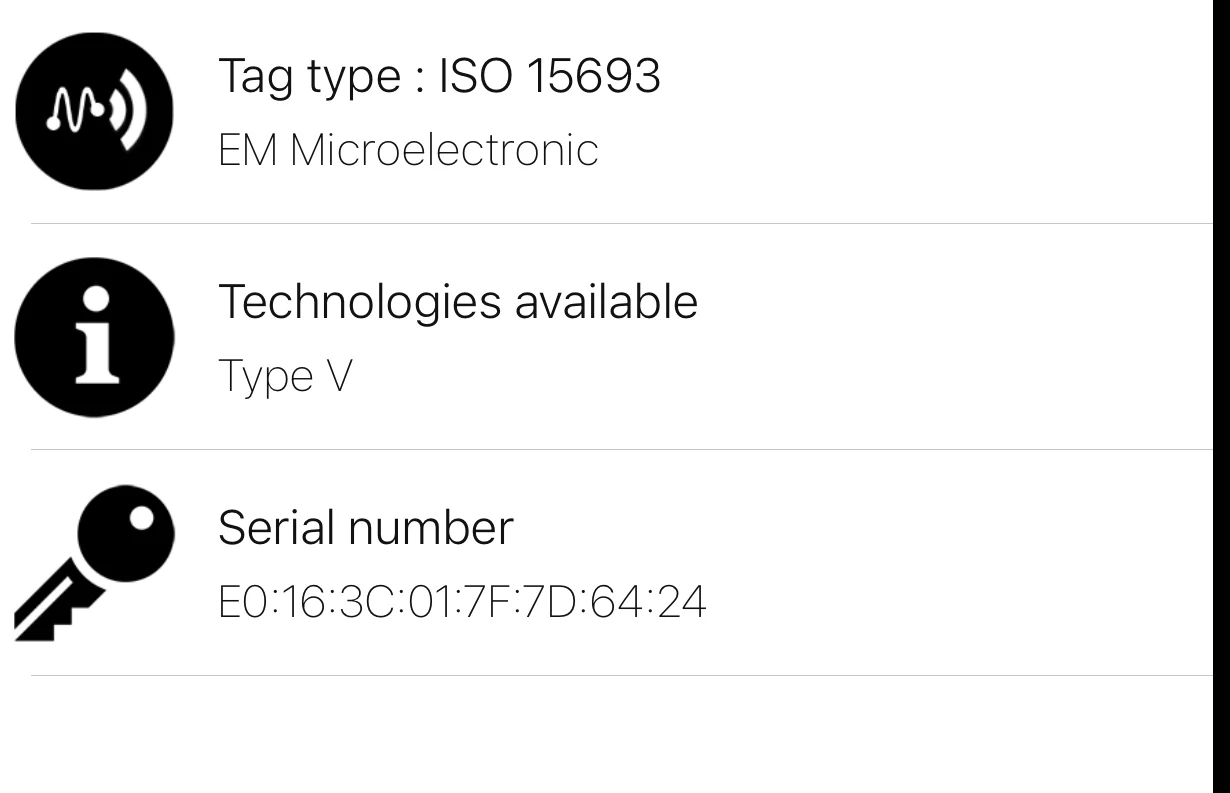Click the divider line below EM Microelectronic

point(620,223)
